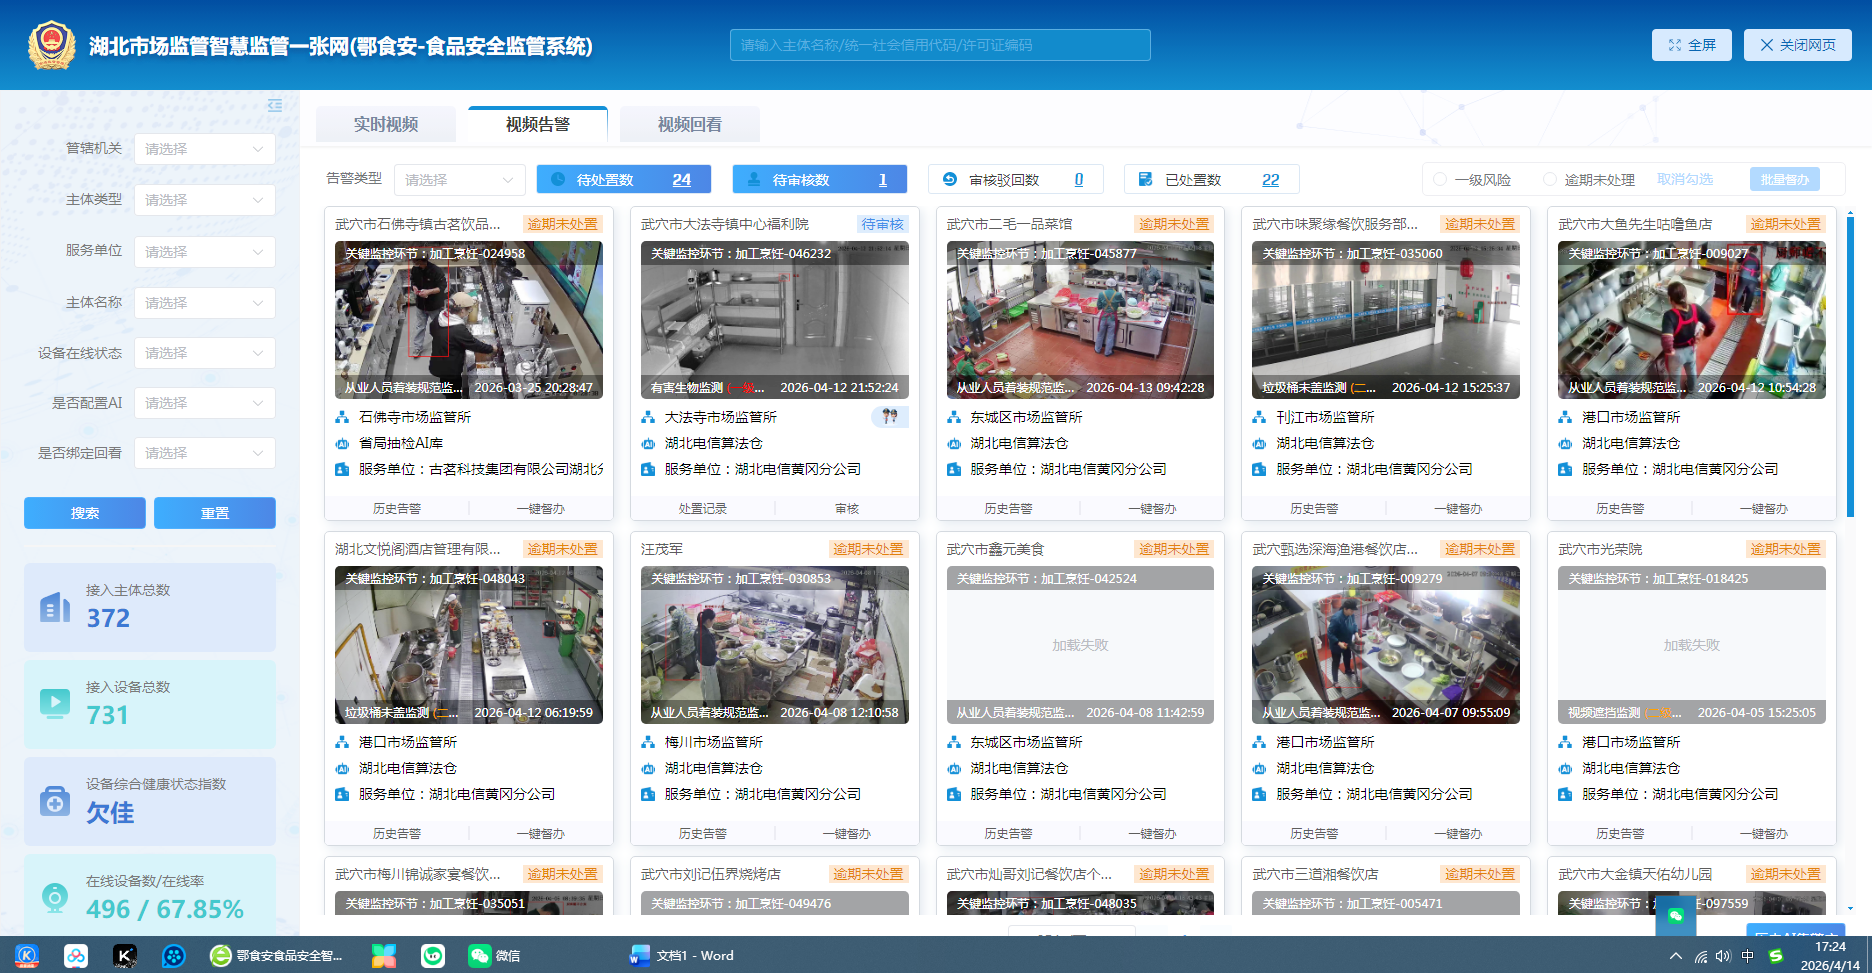
Task: Click the 全屏 fullscreen button
Action: pos(1691,45)
